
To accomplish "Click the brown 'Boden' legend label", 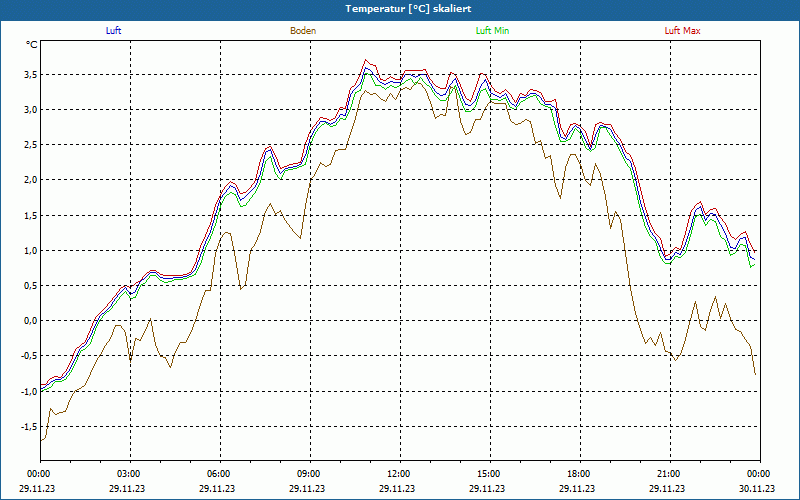I will tap(303, 31).
